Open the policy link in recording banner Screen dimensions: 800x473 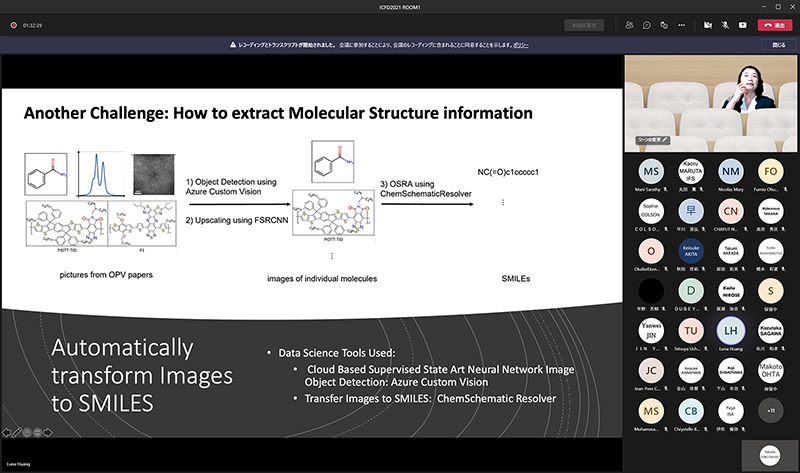coord(520,45)
